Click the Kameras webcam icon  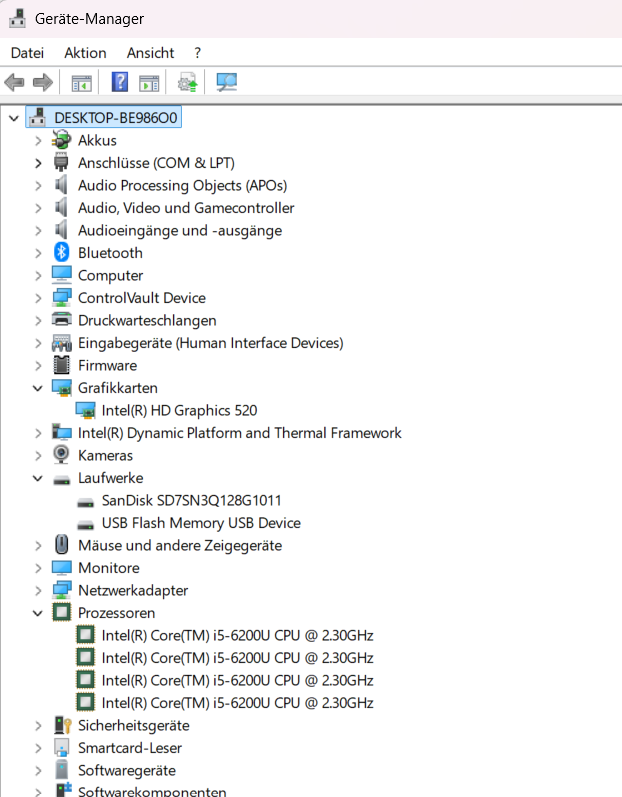[x=61, y=455]
